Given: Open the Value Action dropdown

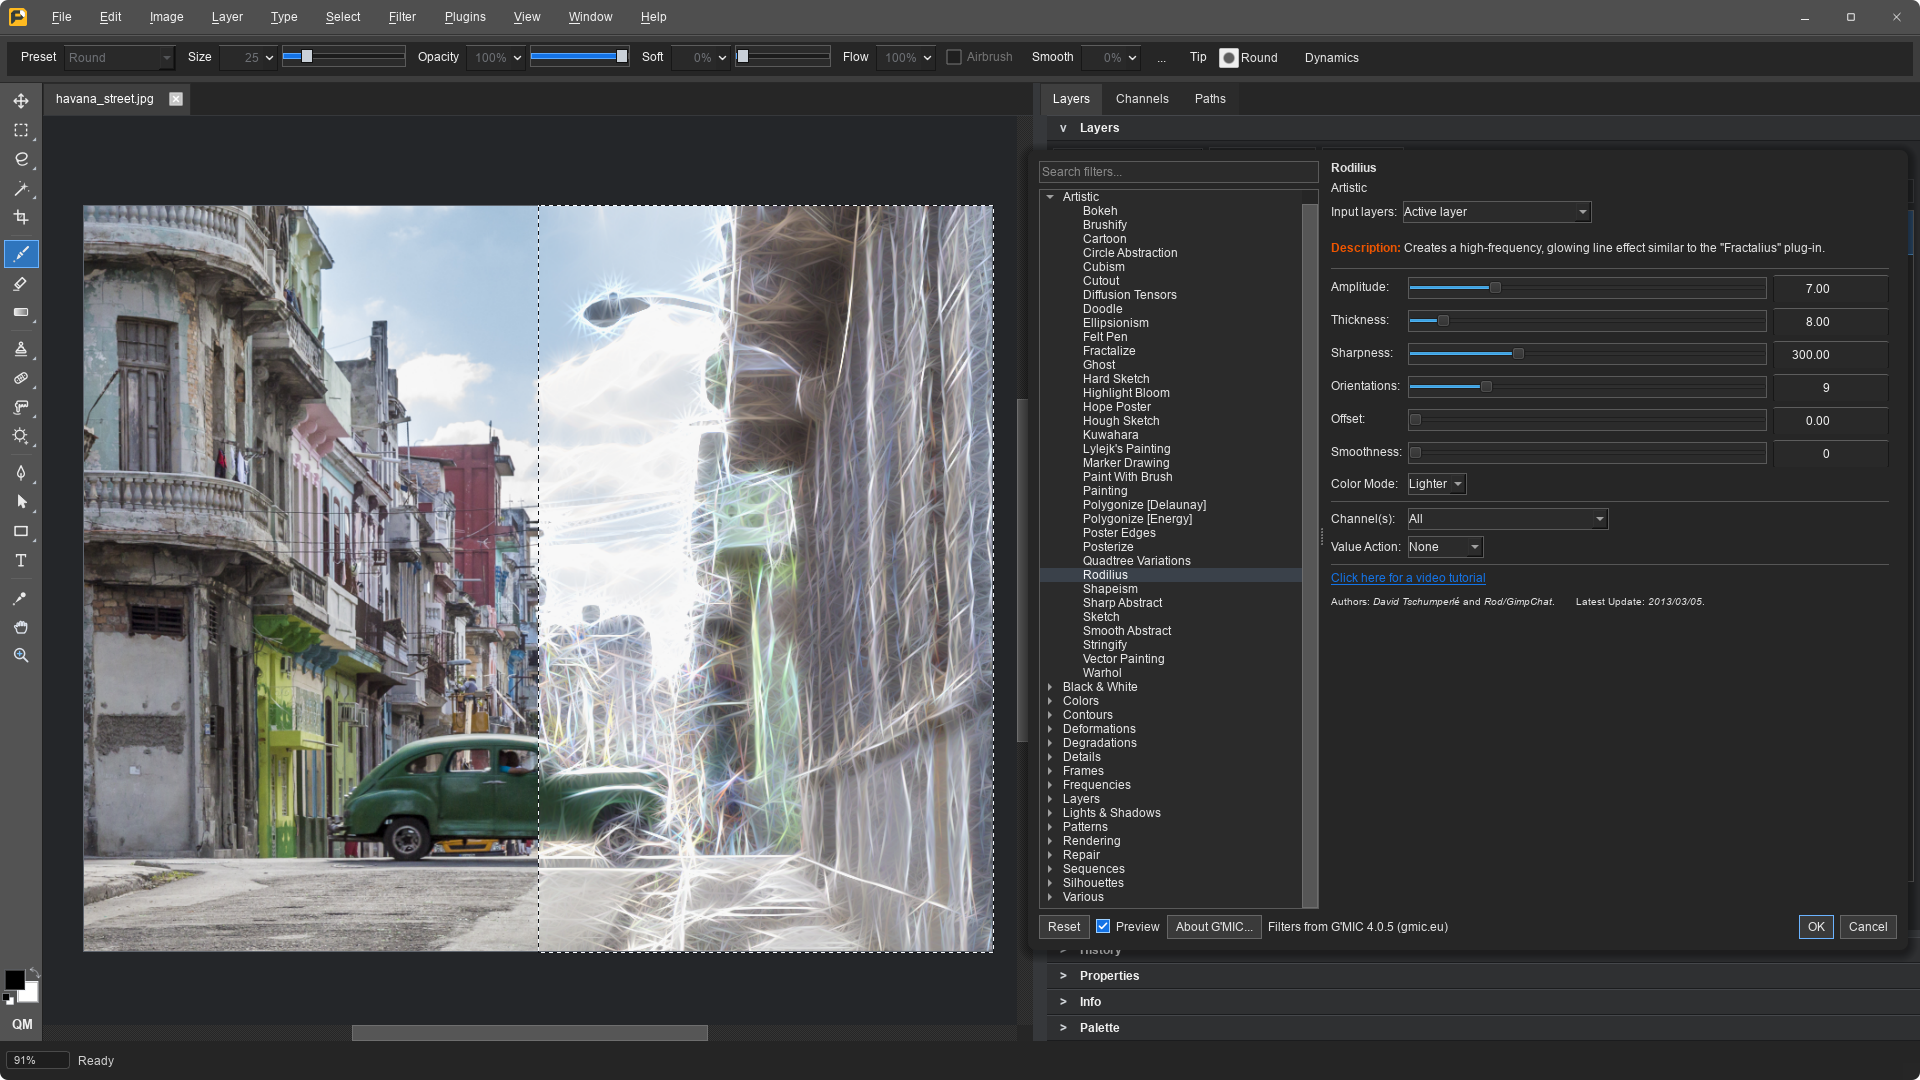Looking at the screenshot, I should (1445, 547).
